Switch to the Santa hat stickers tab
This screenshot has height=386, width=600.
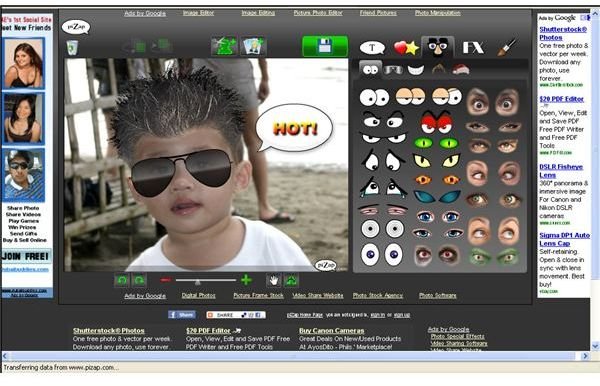tap(460, 70)
